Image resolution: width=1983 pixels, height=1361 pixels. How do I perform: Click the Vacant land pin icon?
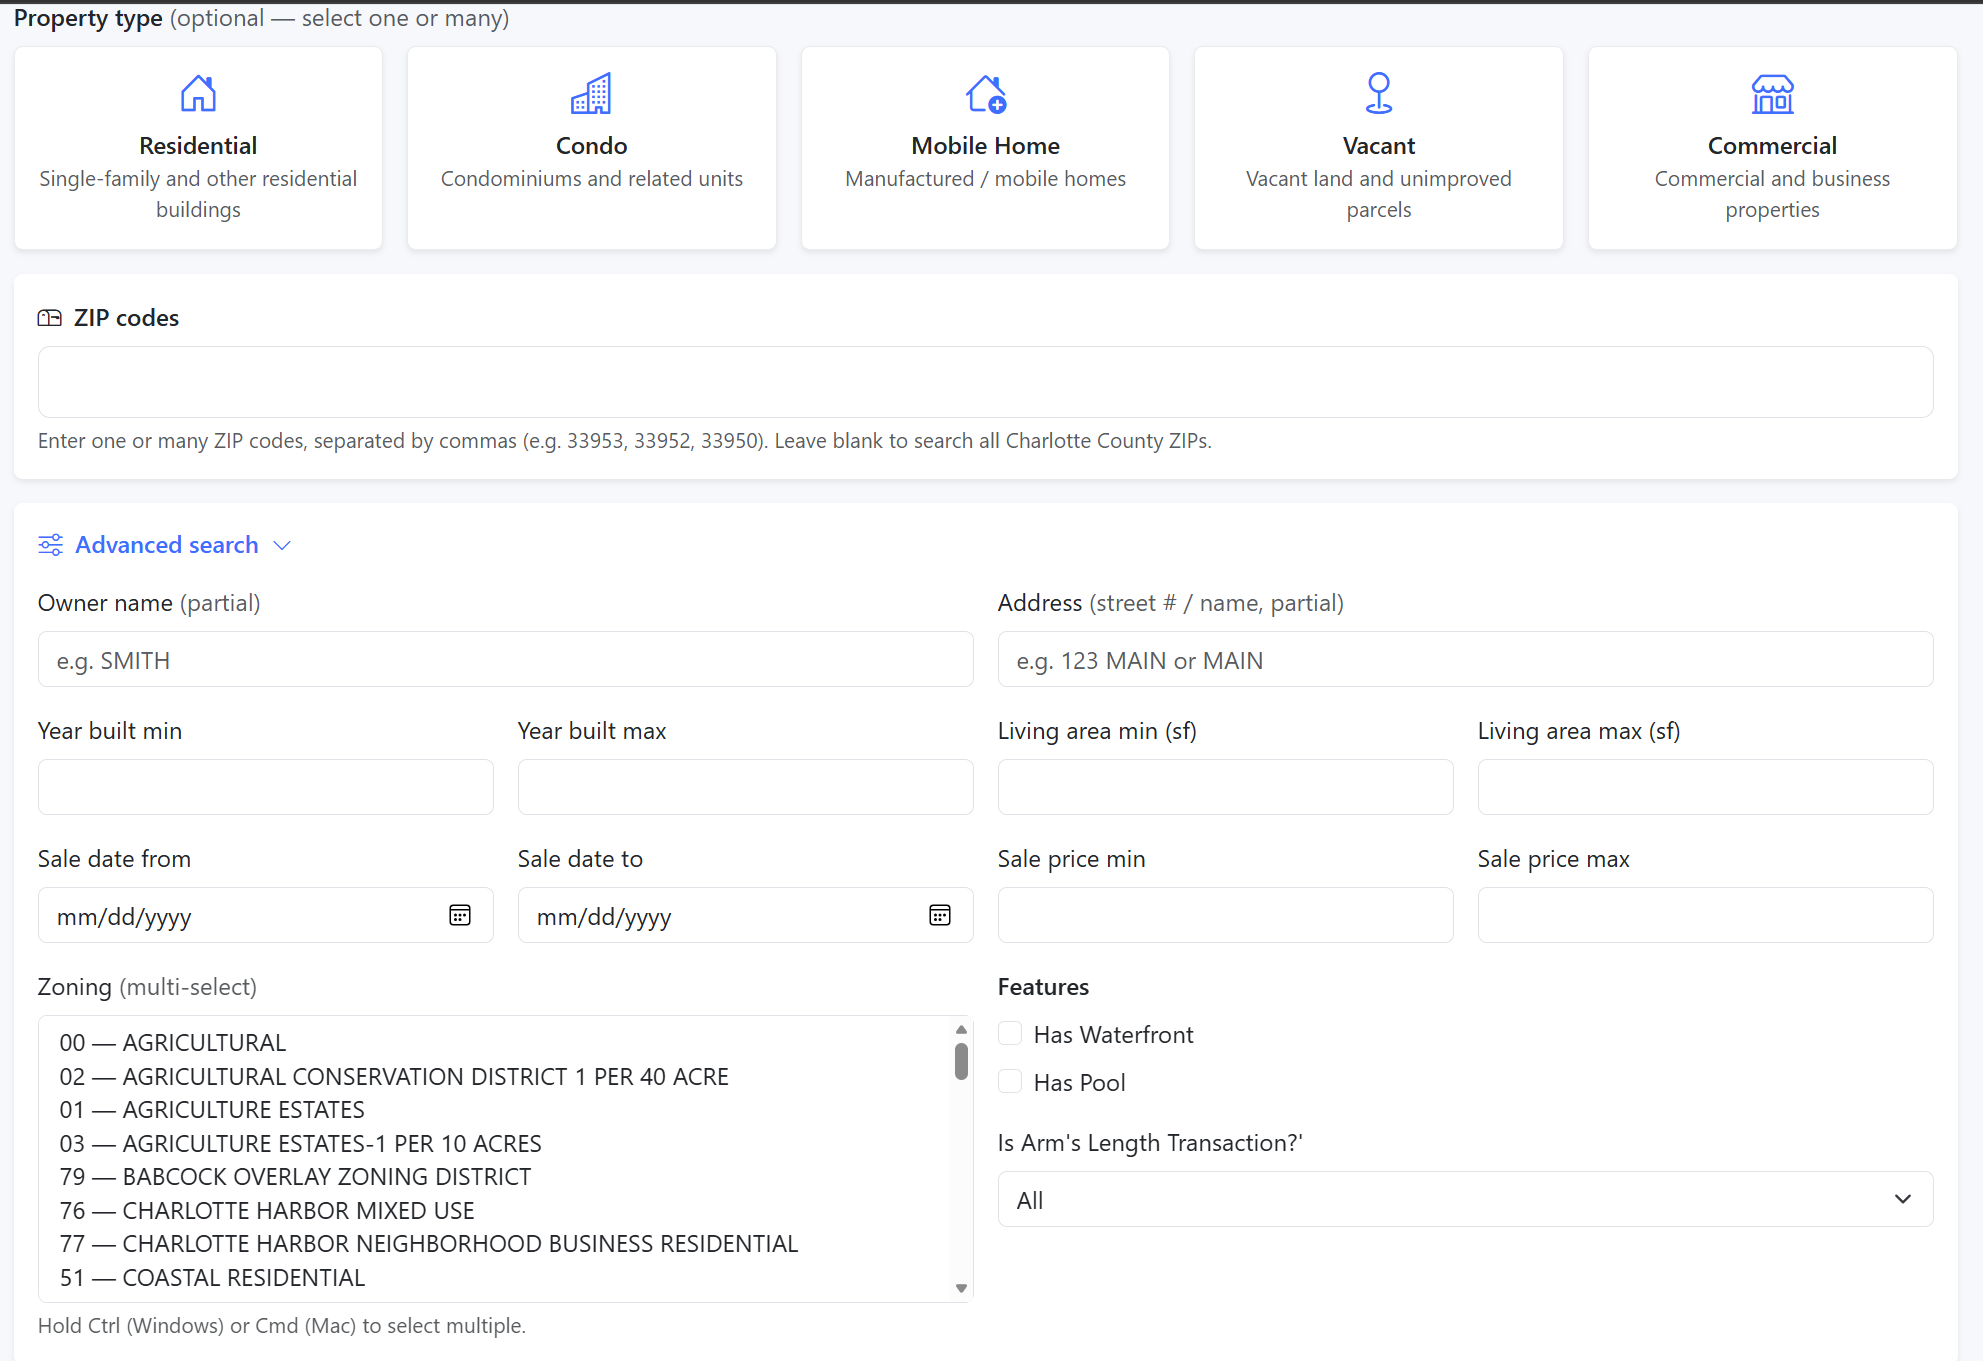1378,93
